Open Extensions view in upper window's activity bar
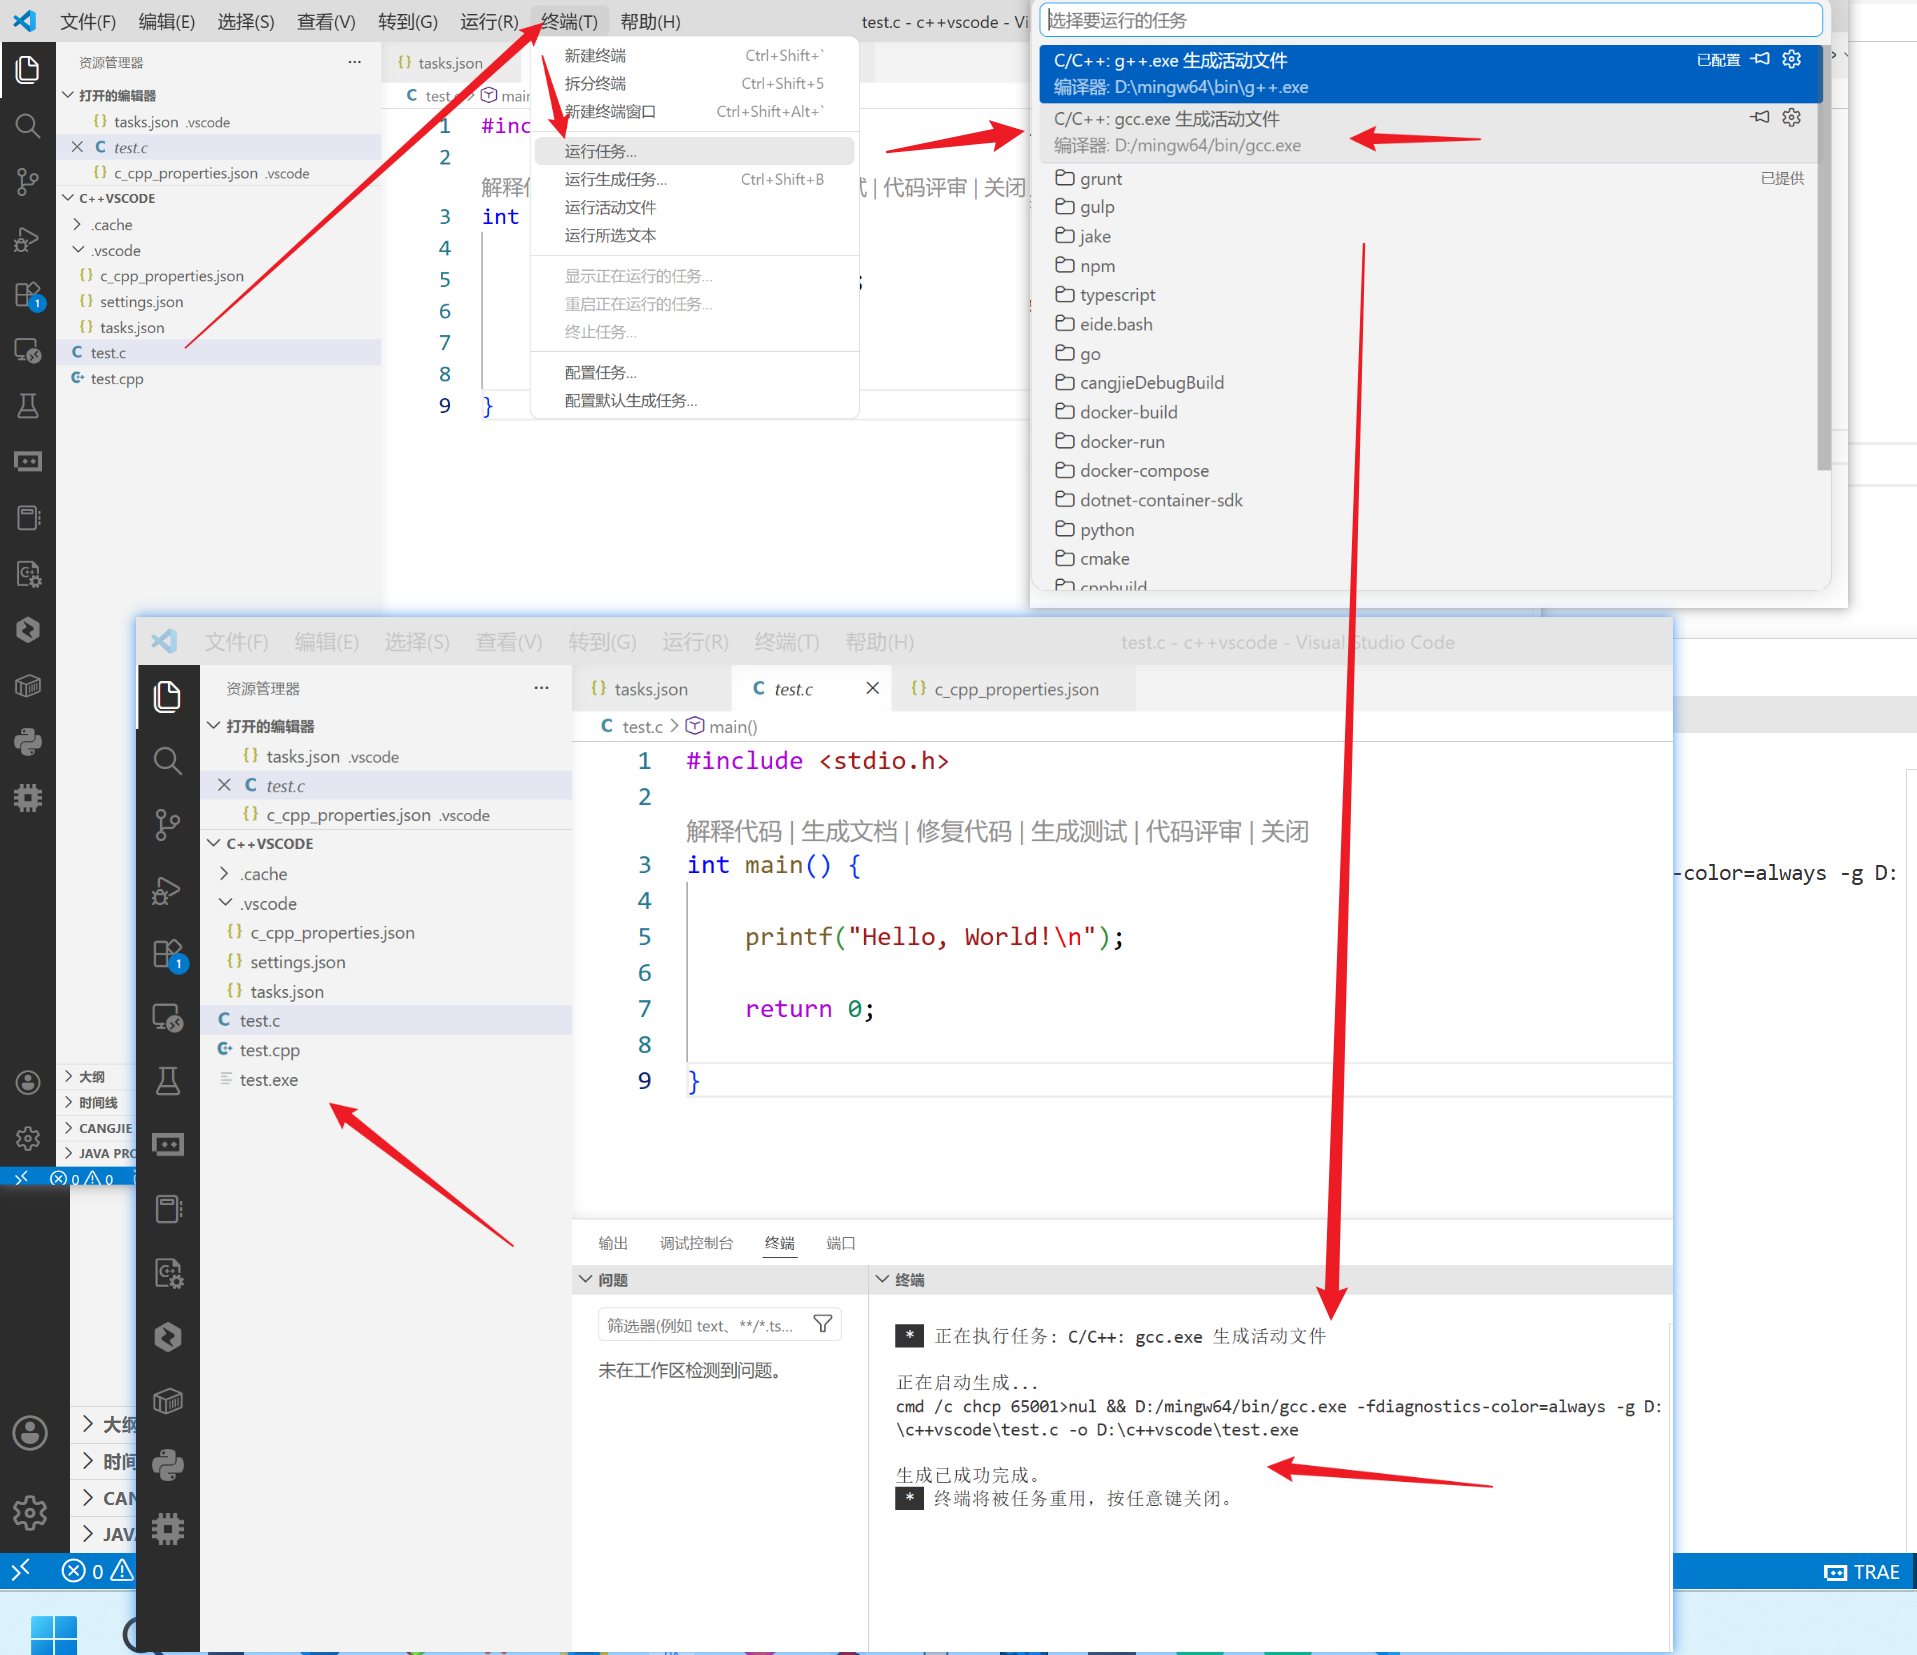Image resolution: width=1917 pixels, height=1655 pixels. tap(28, 295)
